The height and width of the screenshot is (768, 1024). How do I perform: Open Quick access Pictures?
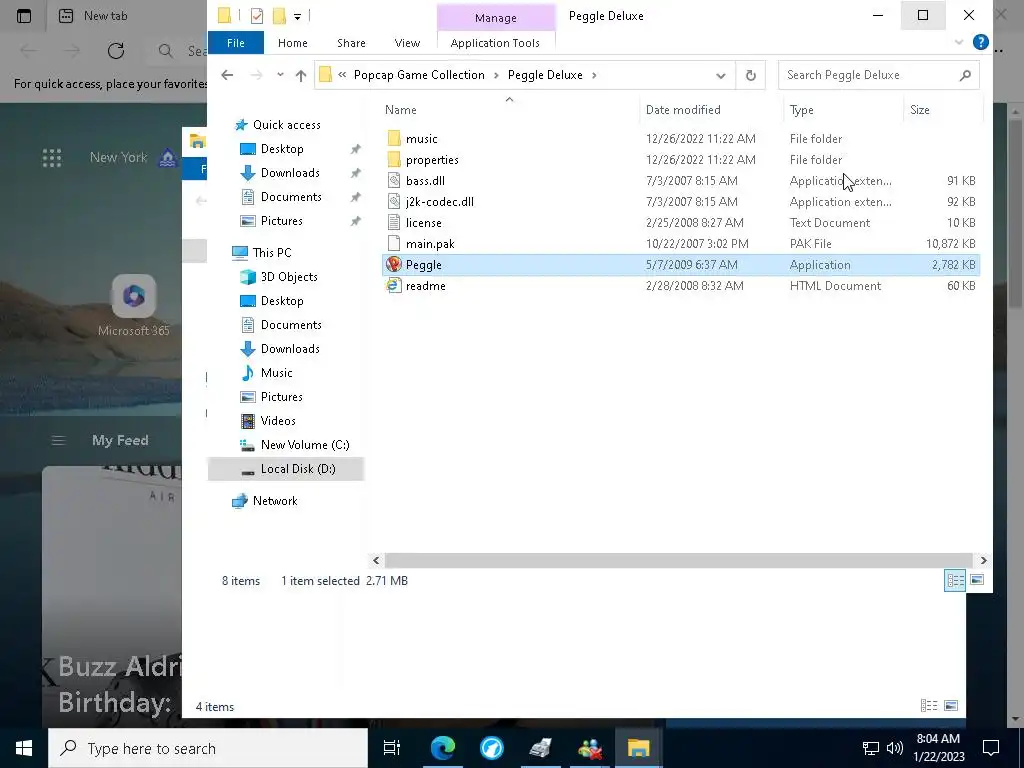281,221
